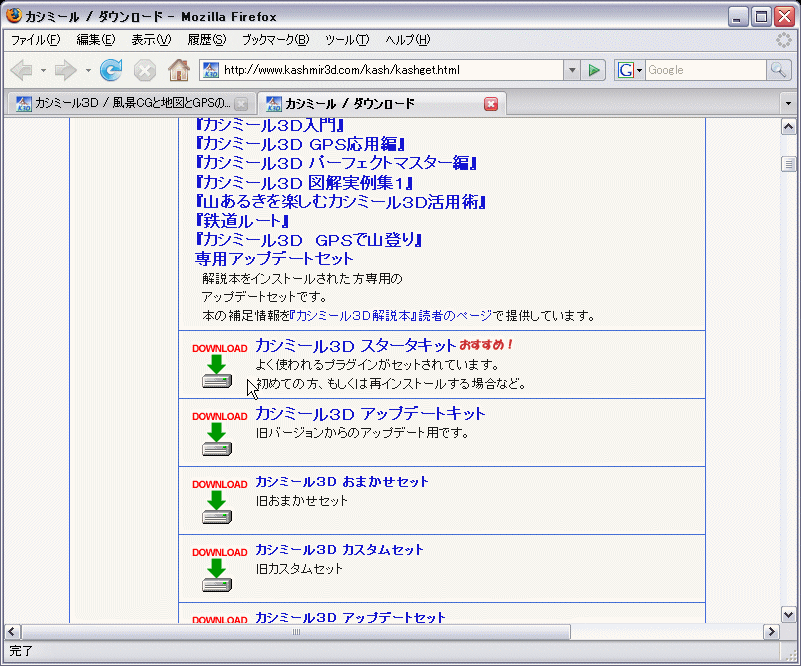Click the site favicon in address bar
This screenshot has width=801, height=666.
click(x=211, y=70)
